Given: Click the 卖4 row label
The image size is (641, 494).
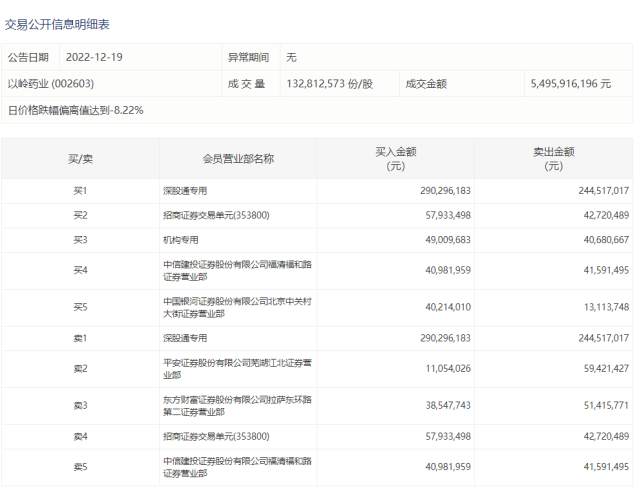Looking at the screenshot, I should point(80,437).
